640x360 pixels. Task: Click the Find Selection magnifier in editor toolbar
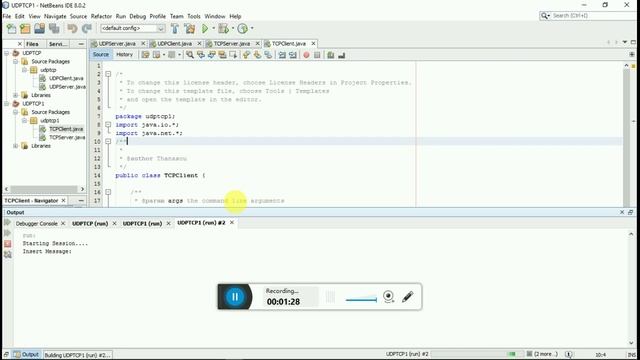pos(190,55)
